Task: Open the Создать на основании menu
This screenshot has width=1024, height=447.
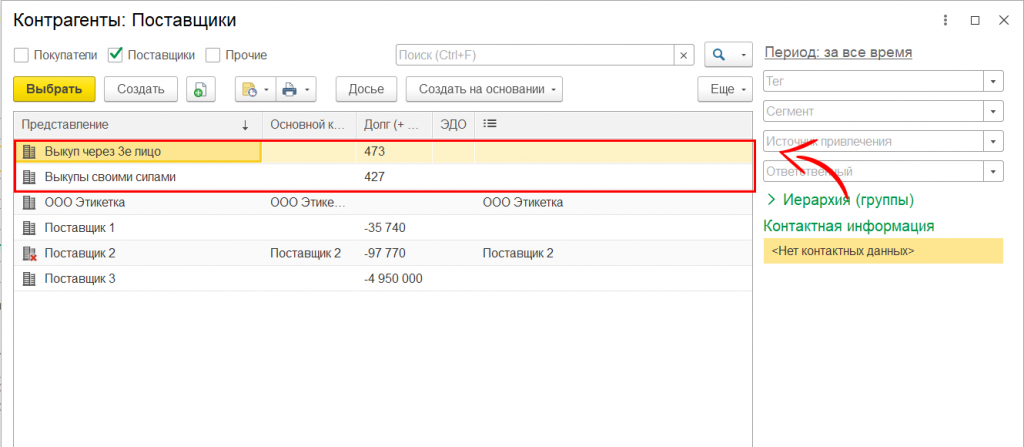Action: [484, 89]
